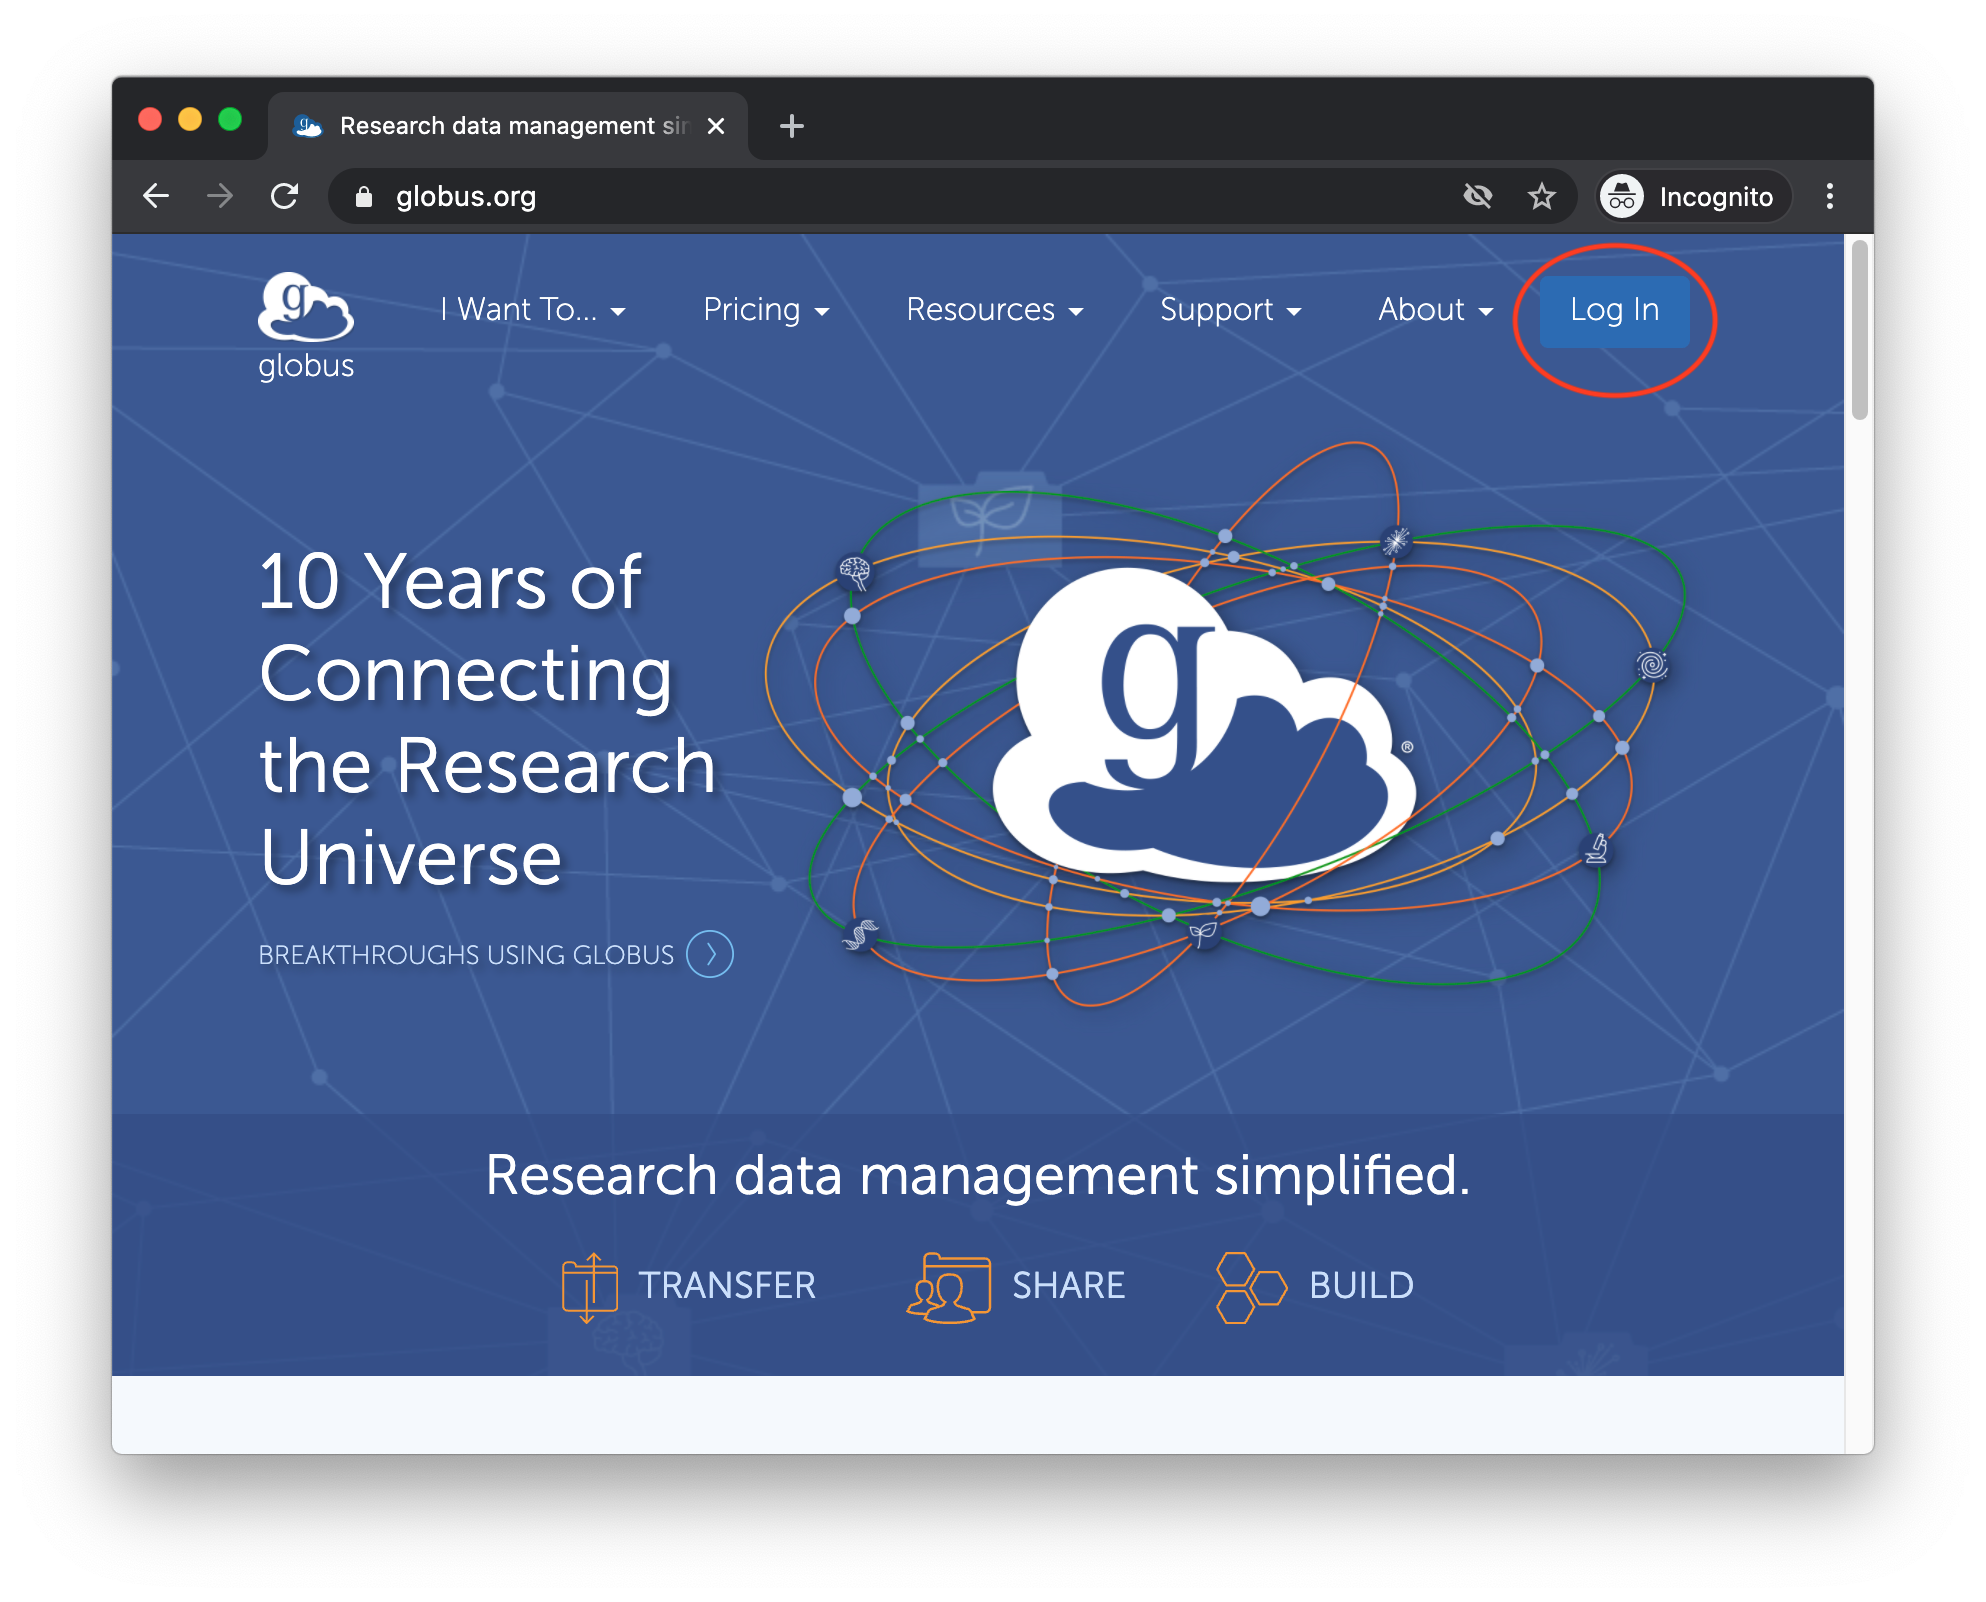The height and width of the screenshot is (1602, 1986).
Task: Reload the page with refresh icon
Action: pos(285,196)
